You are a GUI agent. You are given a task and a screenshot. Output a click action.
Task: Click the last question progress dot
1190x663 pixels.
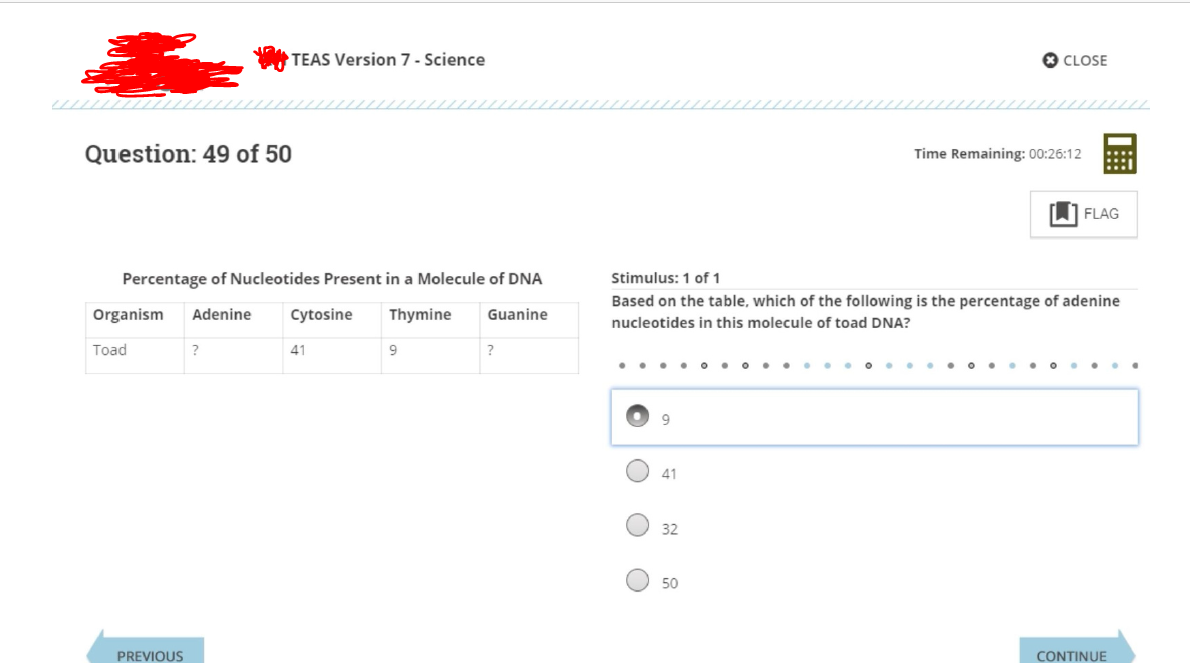[1134, 366]
